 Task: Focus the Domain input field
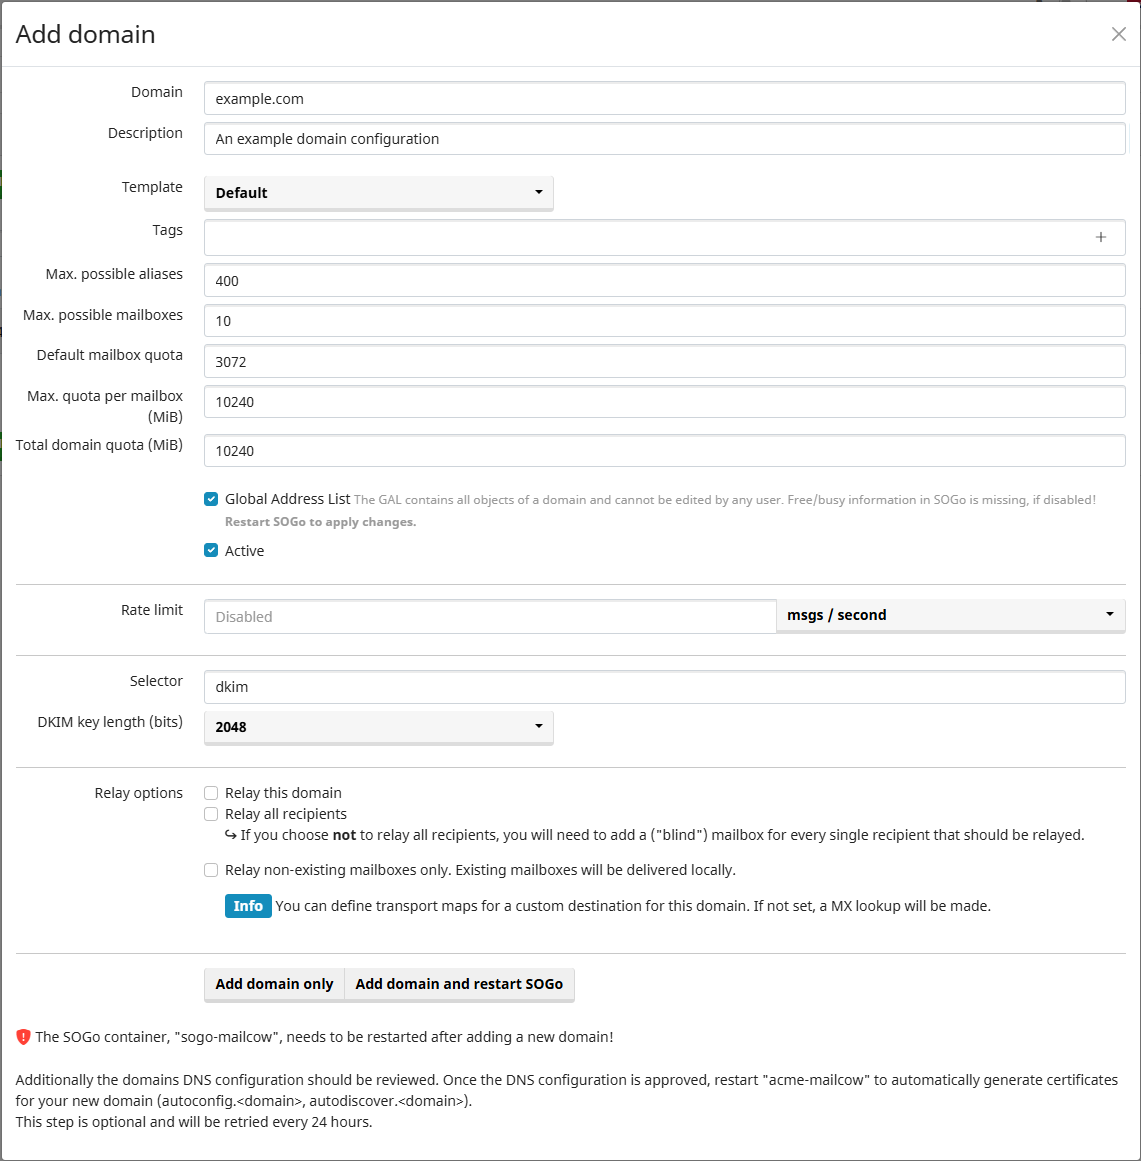(x=664, y=99)
